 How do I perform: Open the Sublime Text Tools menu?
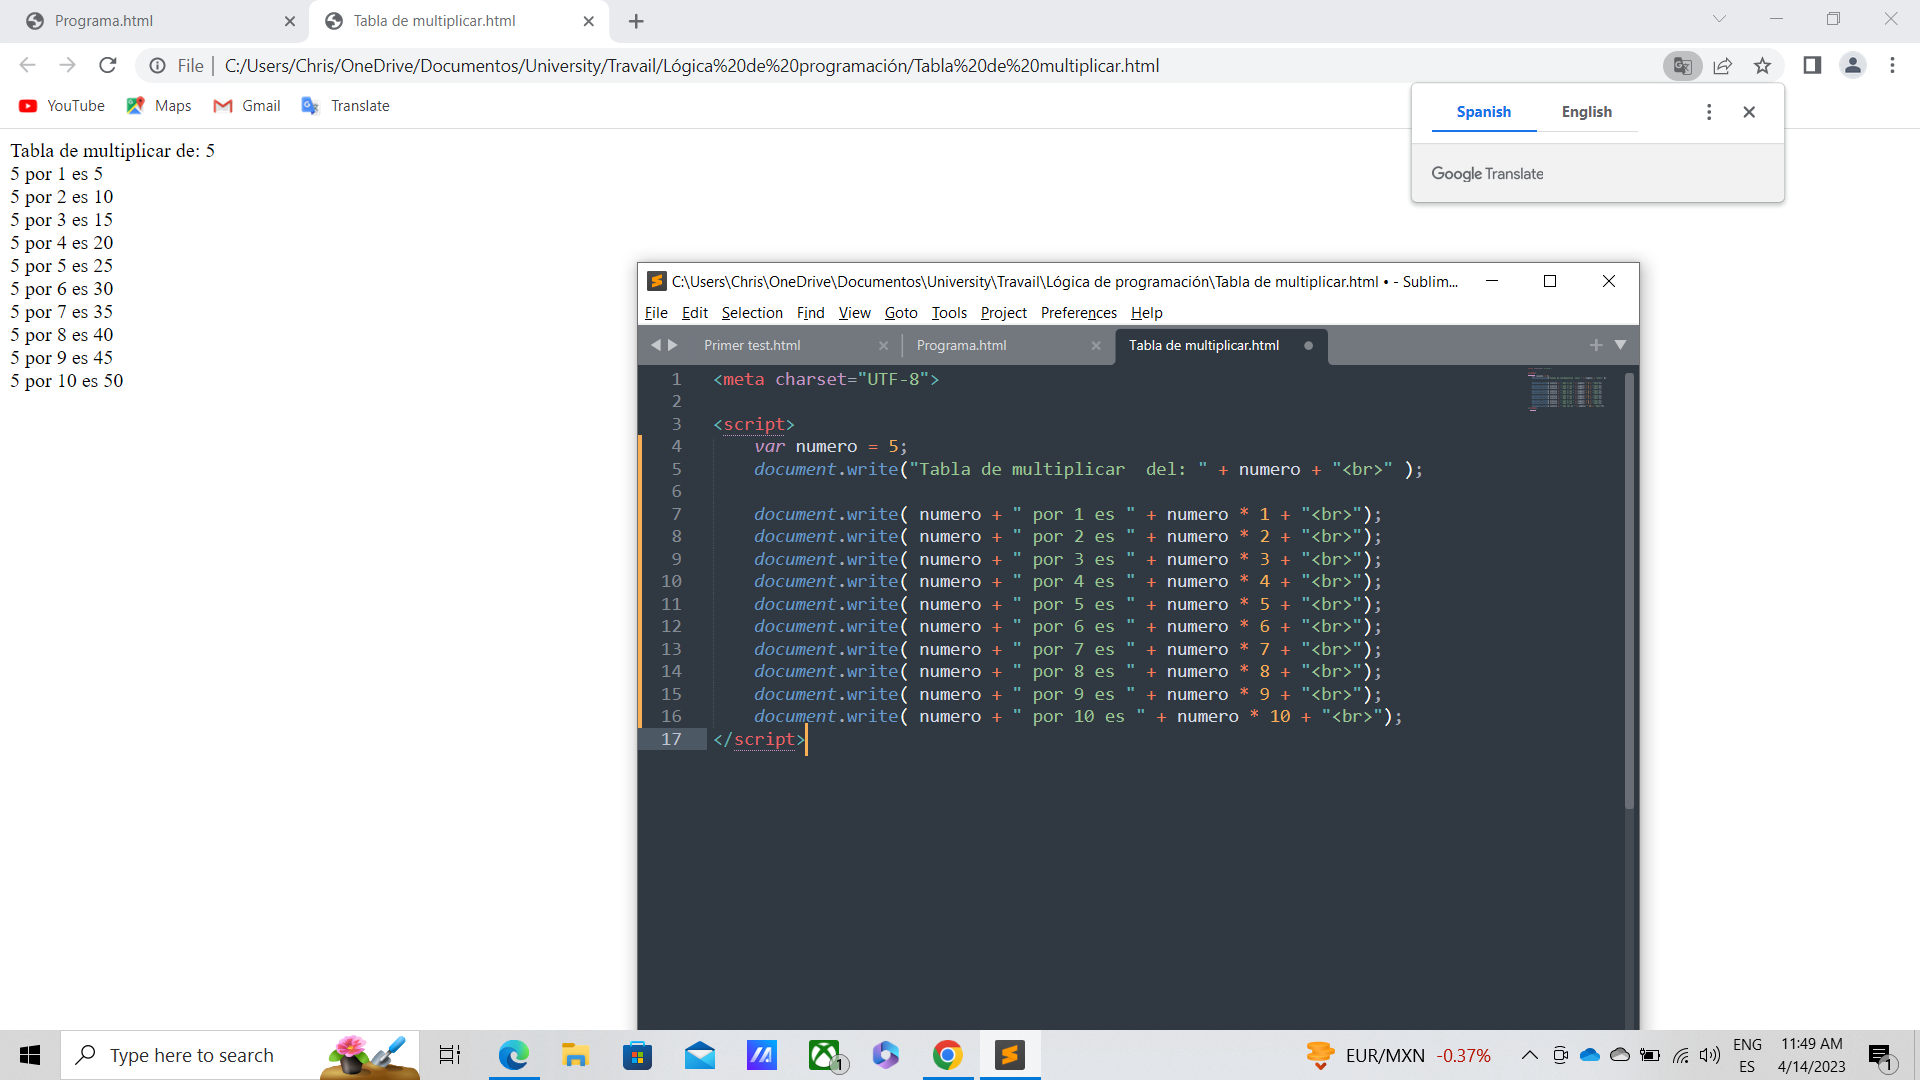coord(947,313)
